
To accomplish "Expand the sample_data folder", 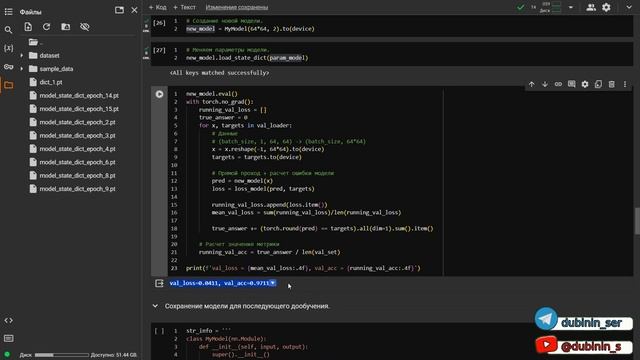I will coord(22,69).
